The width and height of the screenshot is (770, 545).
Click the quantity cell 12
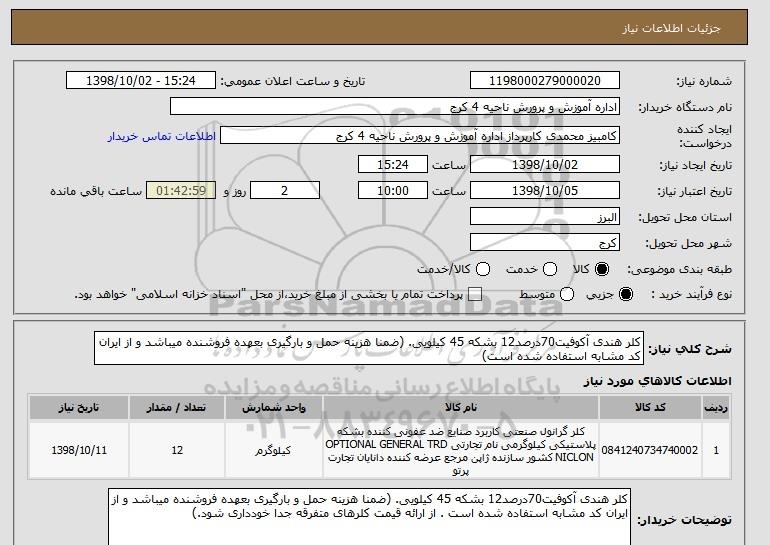[177, 450]
